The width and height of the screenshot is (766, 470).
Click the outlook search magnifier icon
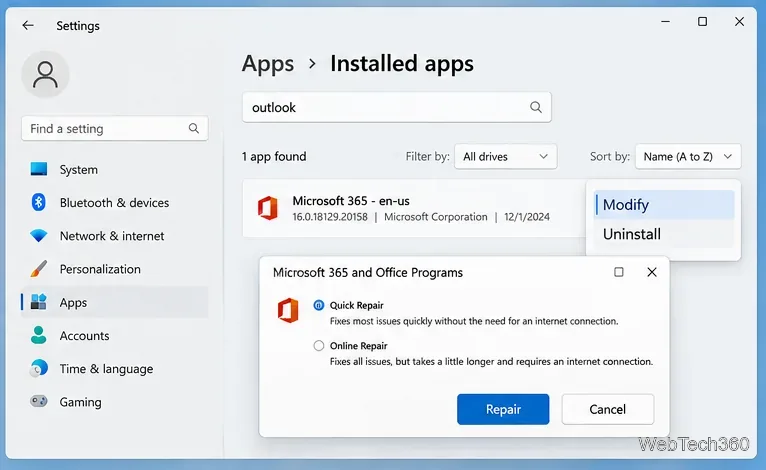click(536, 107)
